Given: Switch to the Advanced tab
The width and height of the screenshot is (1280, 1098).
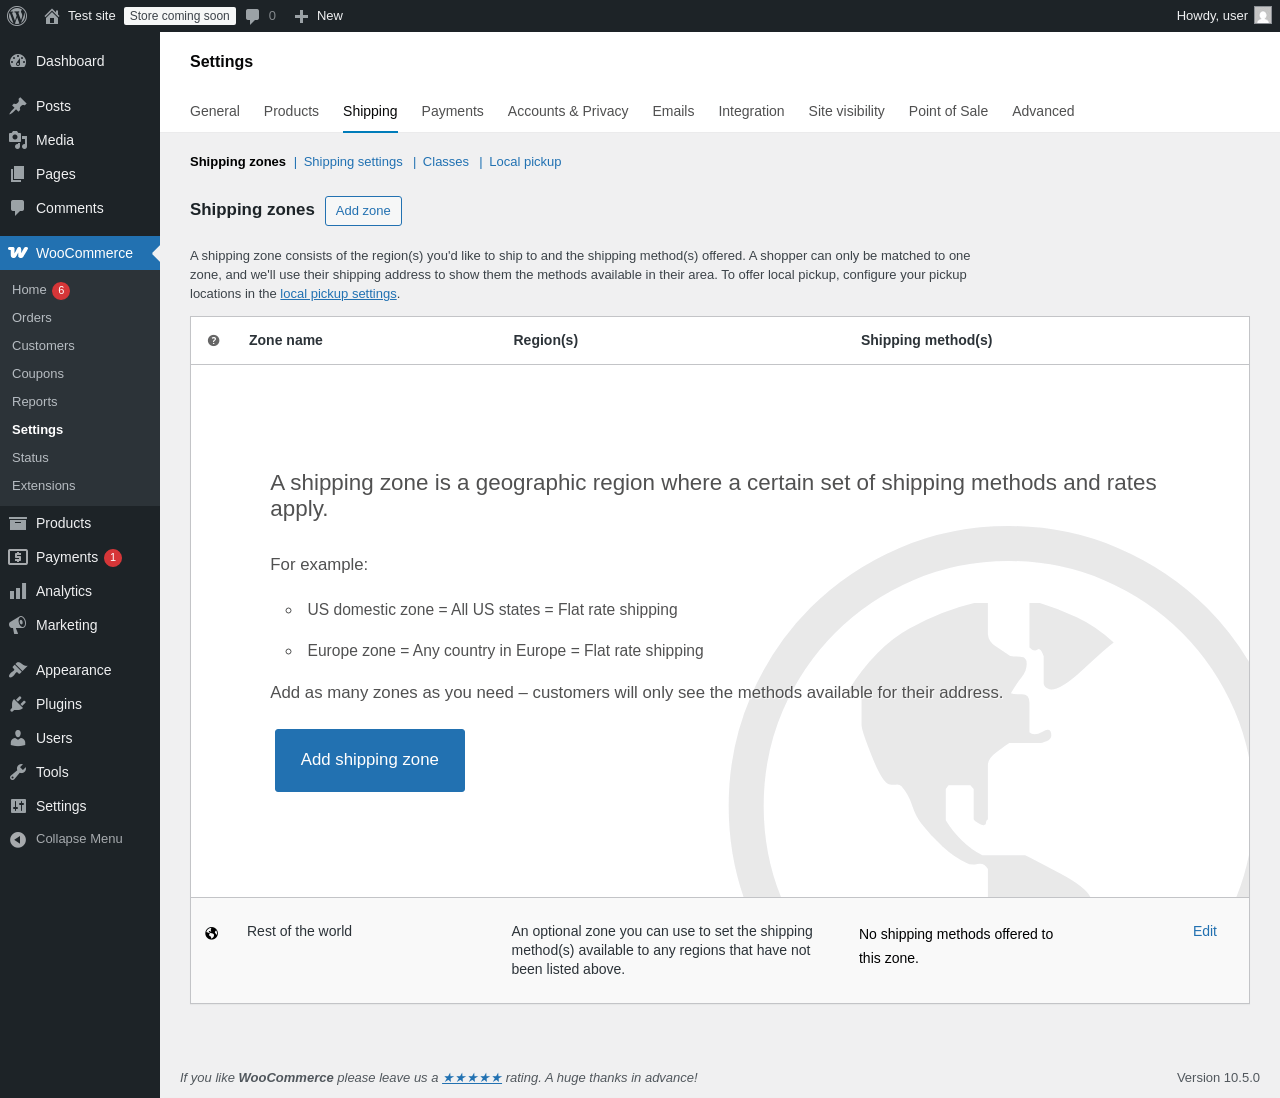Looking at the screenshot, I should (x=1043, y=111).
